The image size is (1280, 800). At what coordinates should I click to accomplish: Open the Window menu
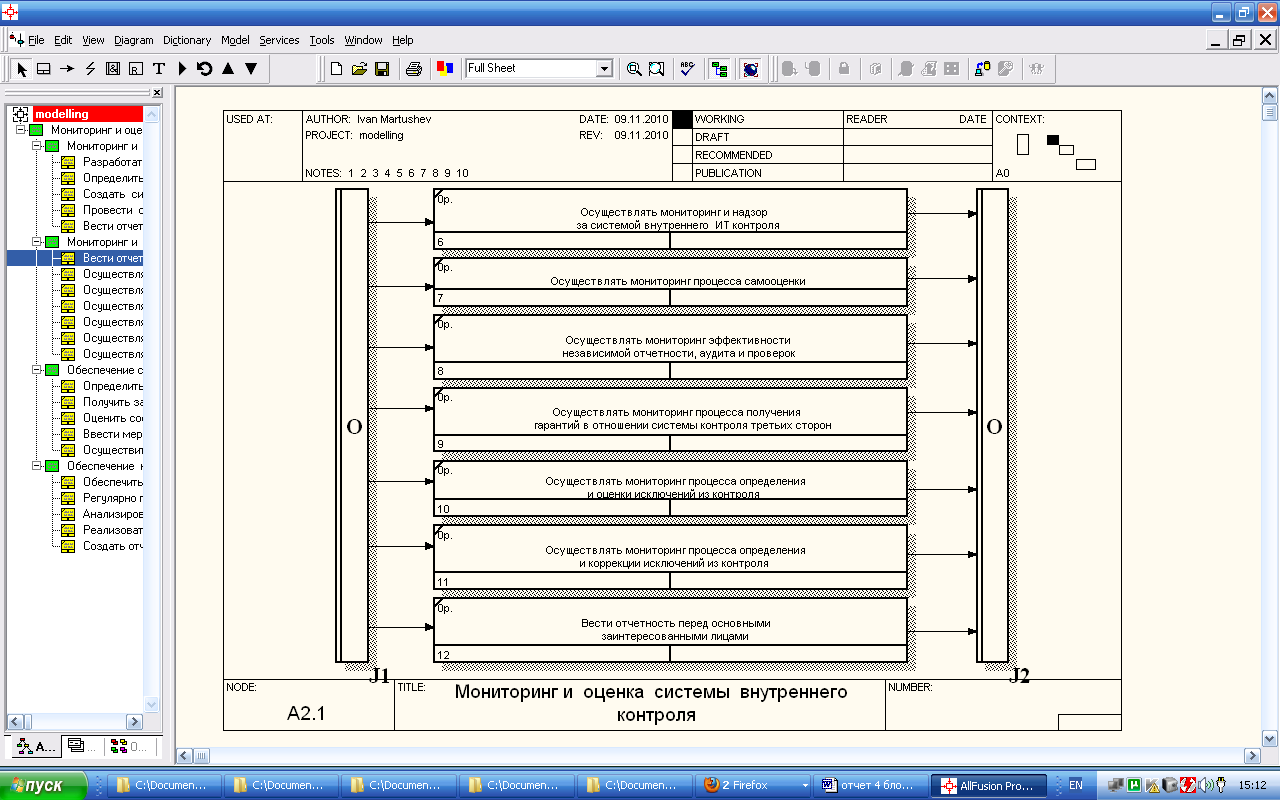click(x=363, y=40)
